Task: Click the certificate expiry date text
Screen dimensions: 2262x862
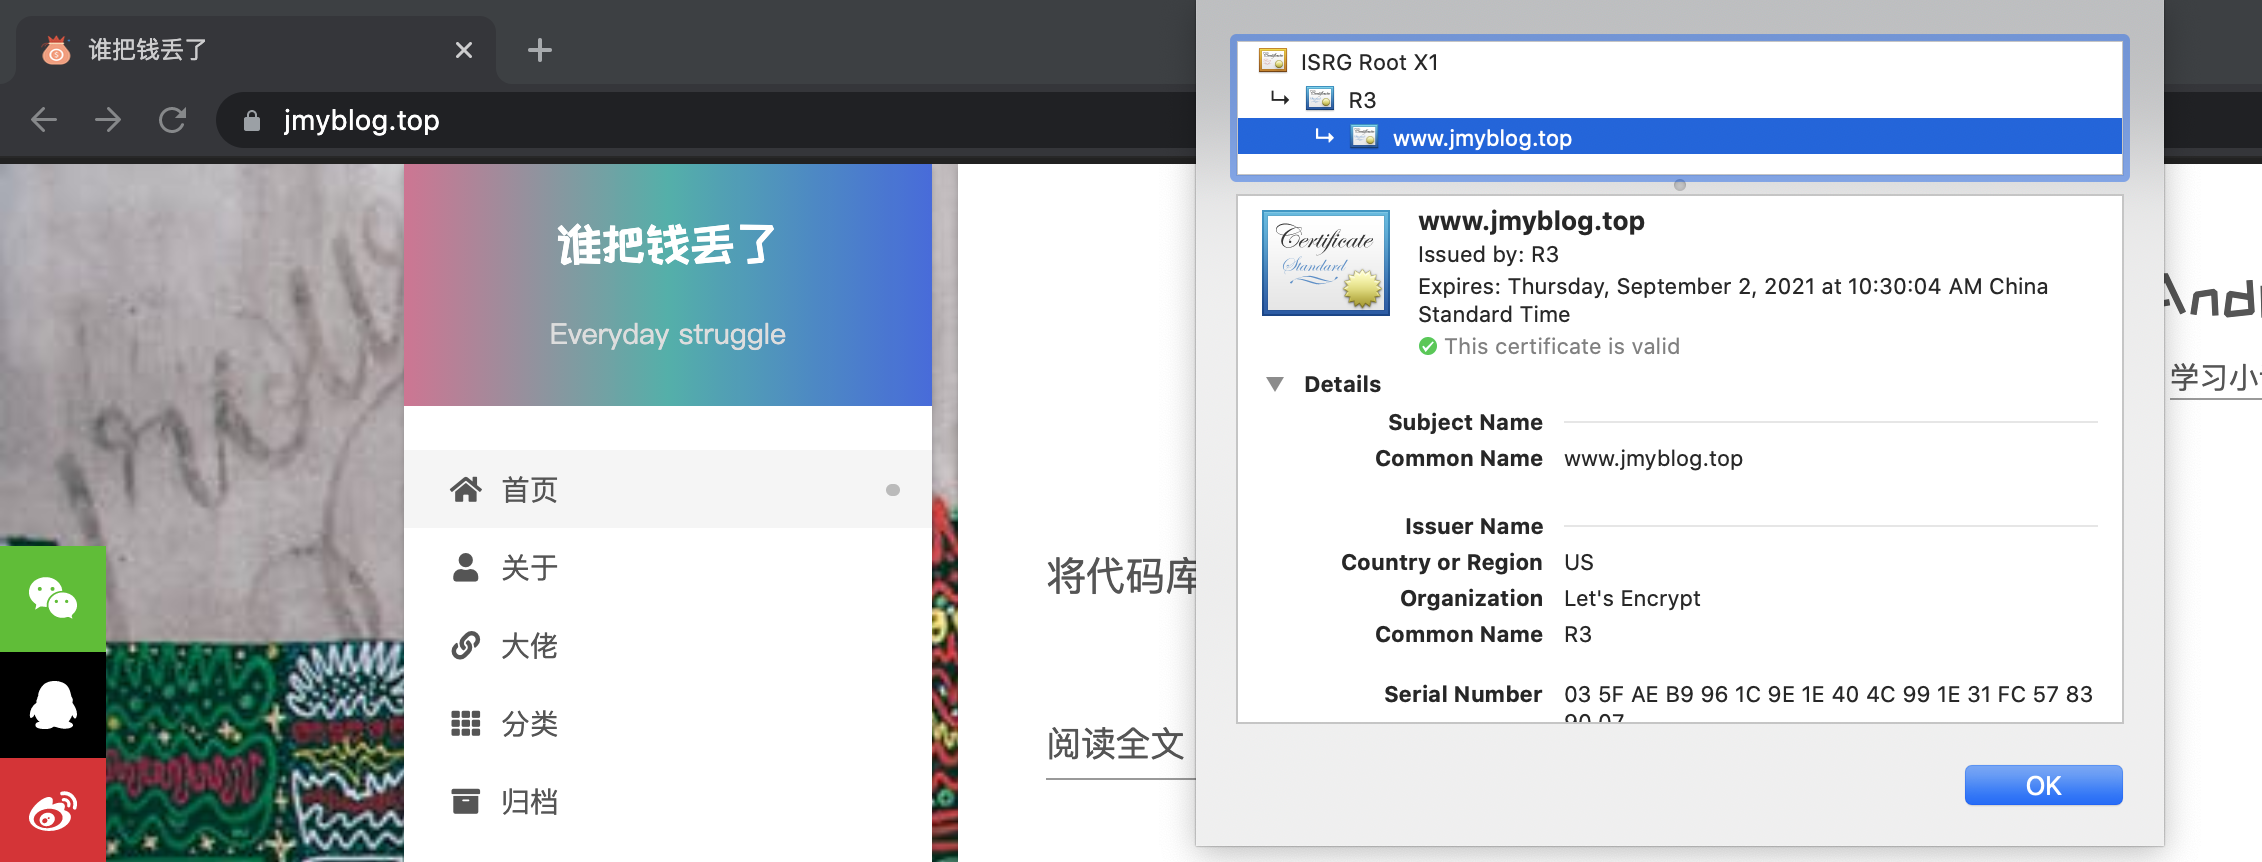Action: pos(1732,300)
